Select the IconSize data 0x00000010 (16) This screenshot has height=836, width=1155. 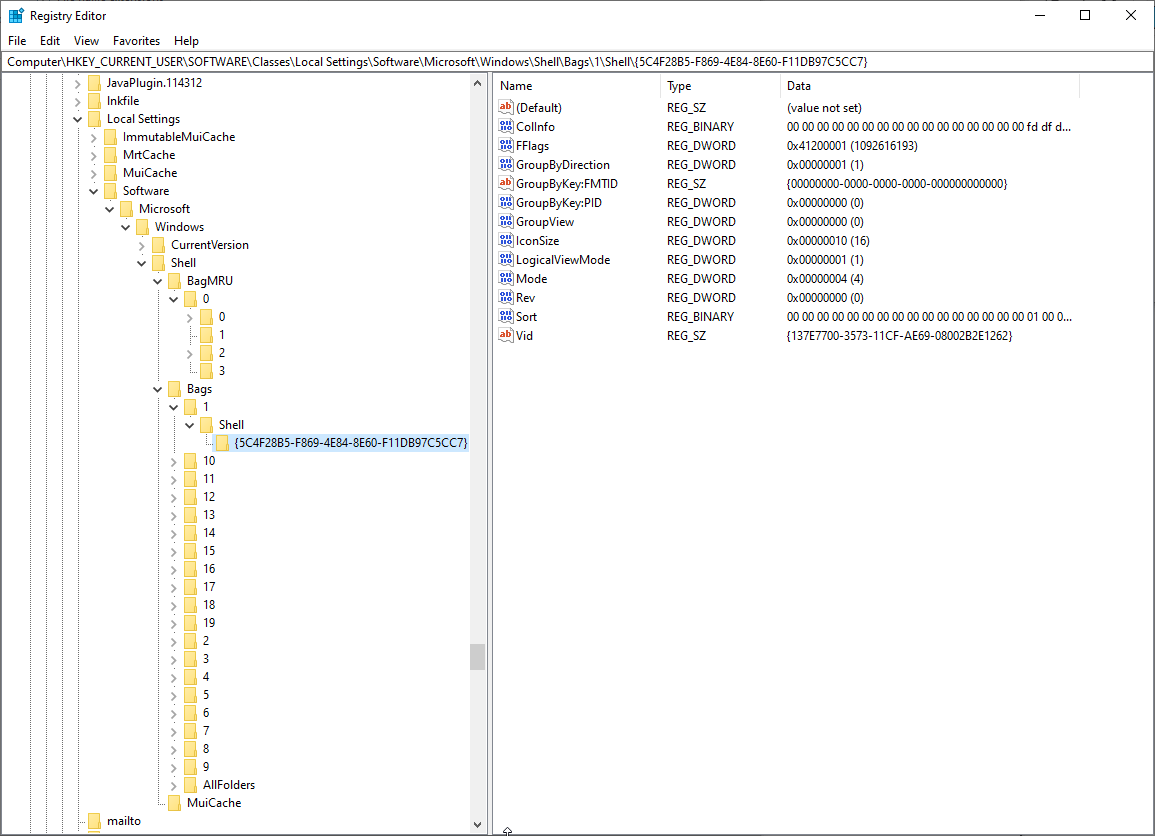pos(828,241)
